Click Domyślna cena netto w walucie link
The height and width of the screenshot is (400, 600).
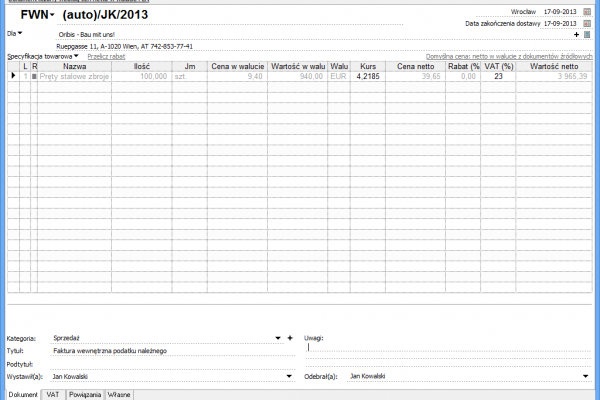[509, 56]
